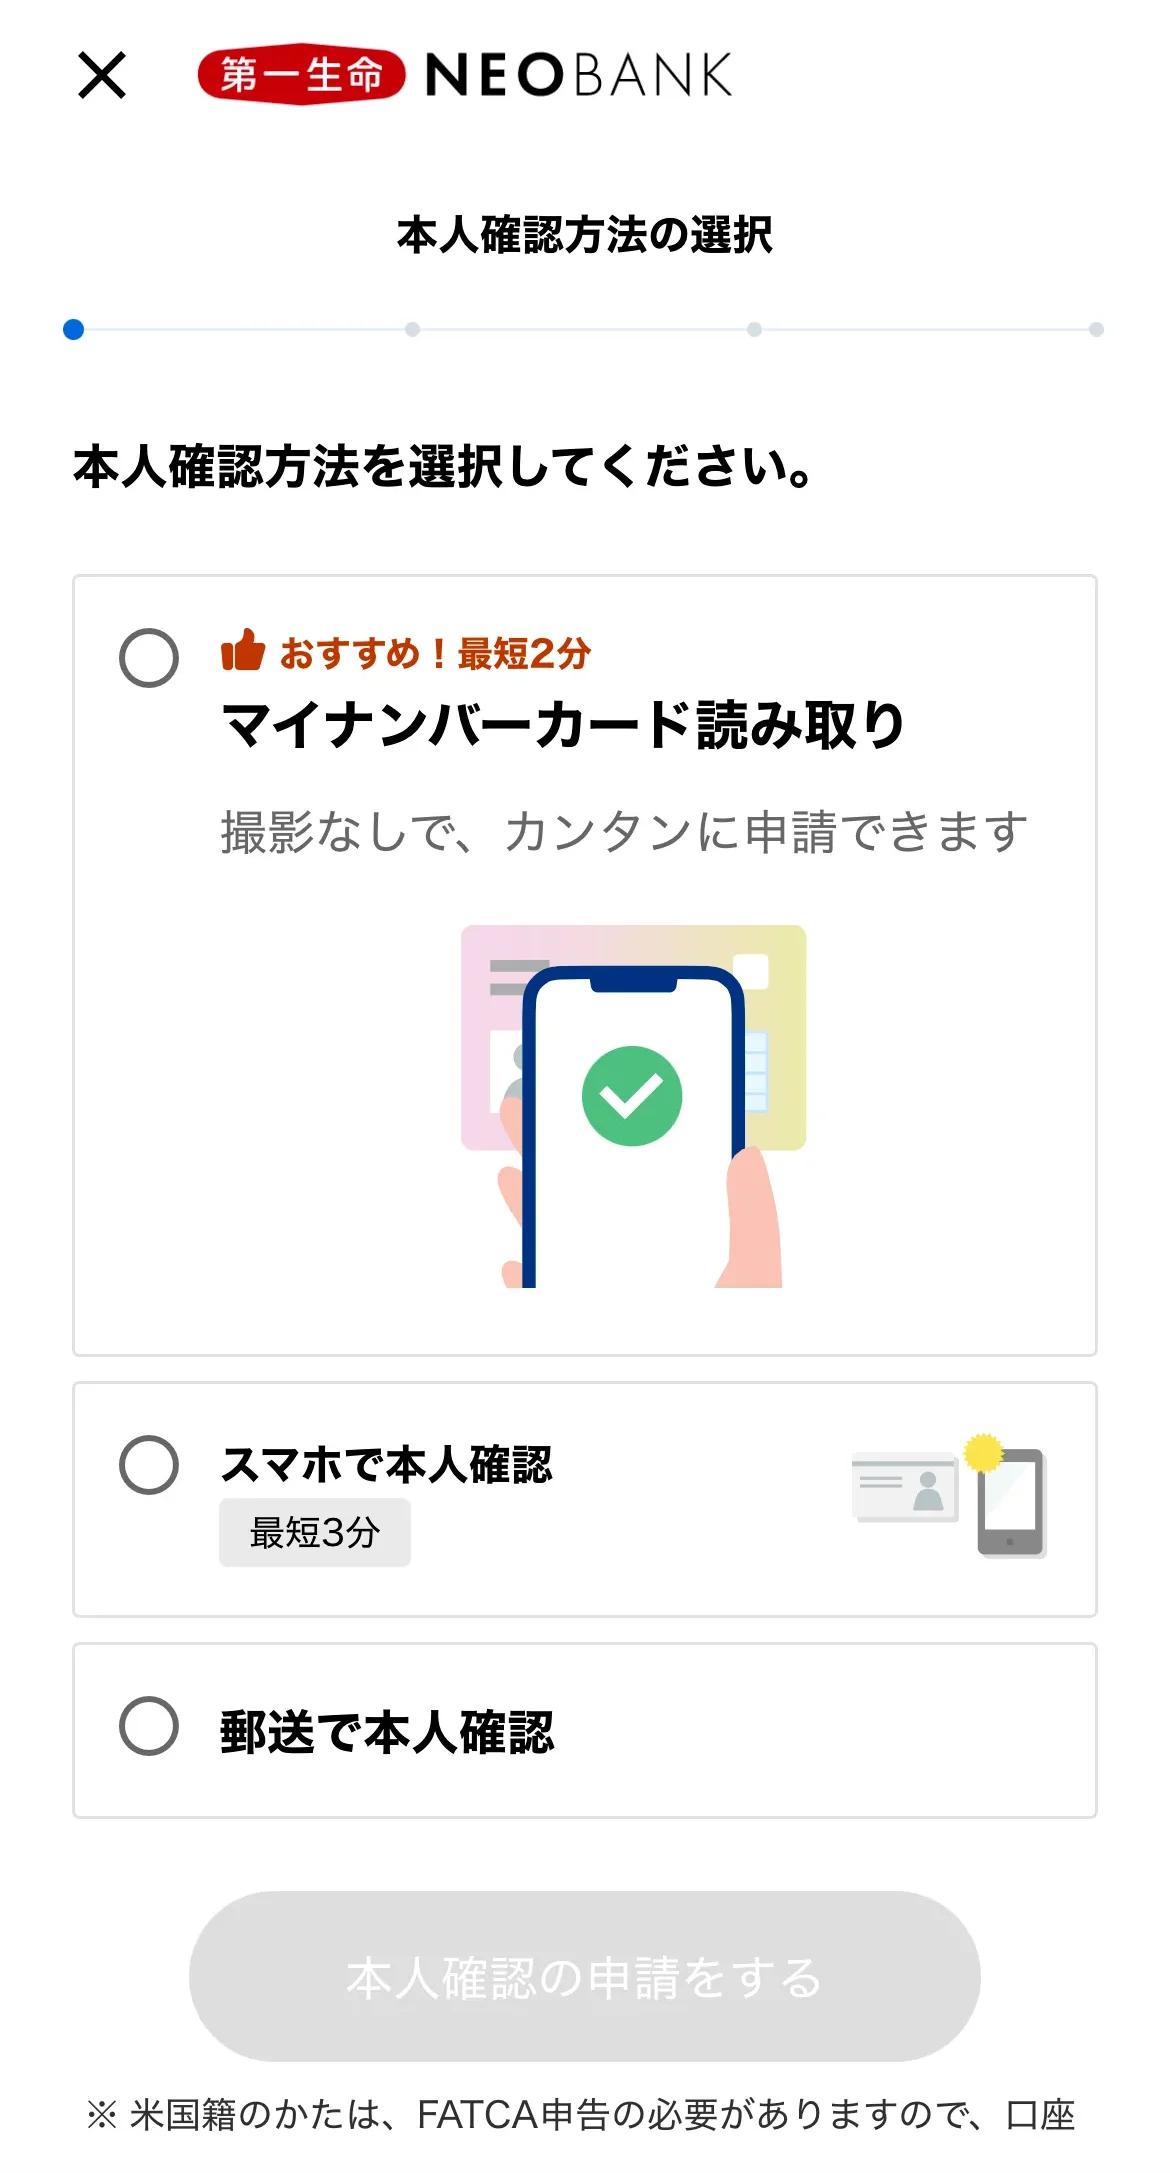Tap the 撮影なしで、カンタンに申請できます description
1170x2173 pixels.
(x=624, y=832)
